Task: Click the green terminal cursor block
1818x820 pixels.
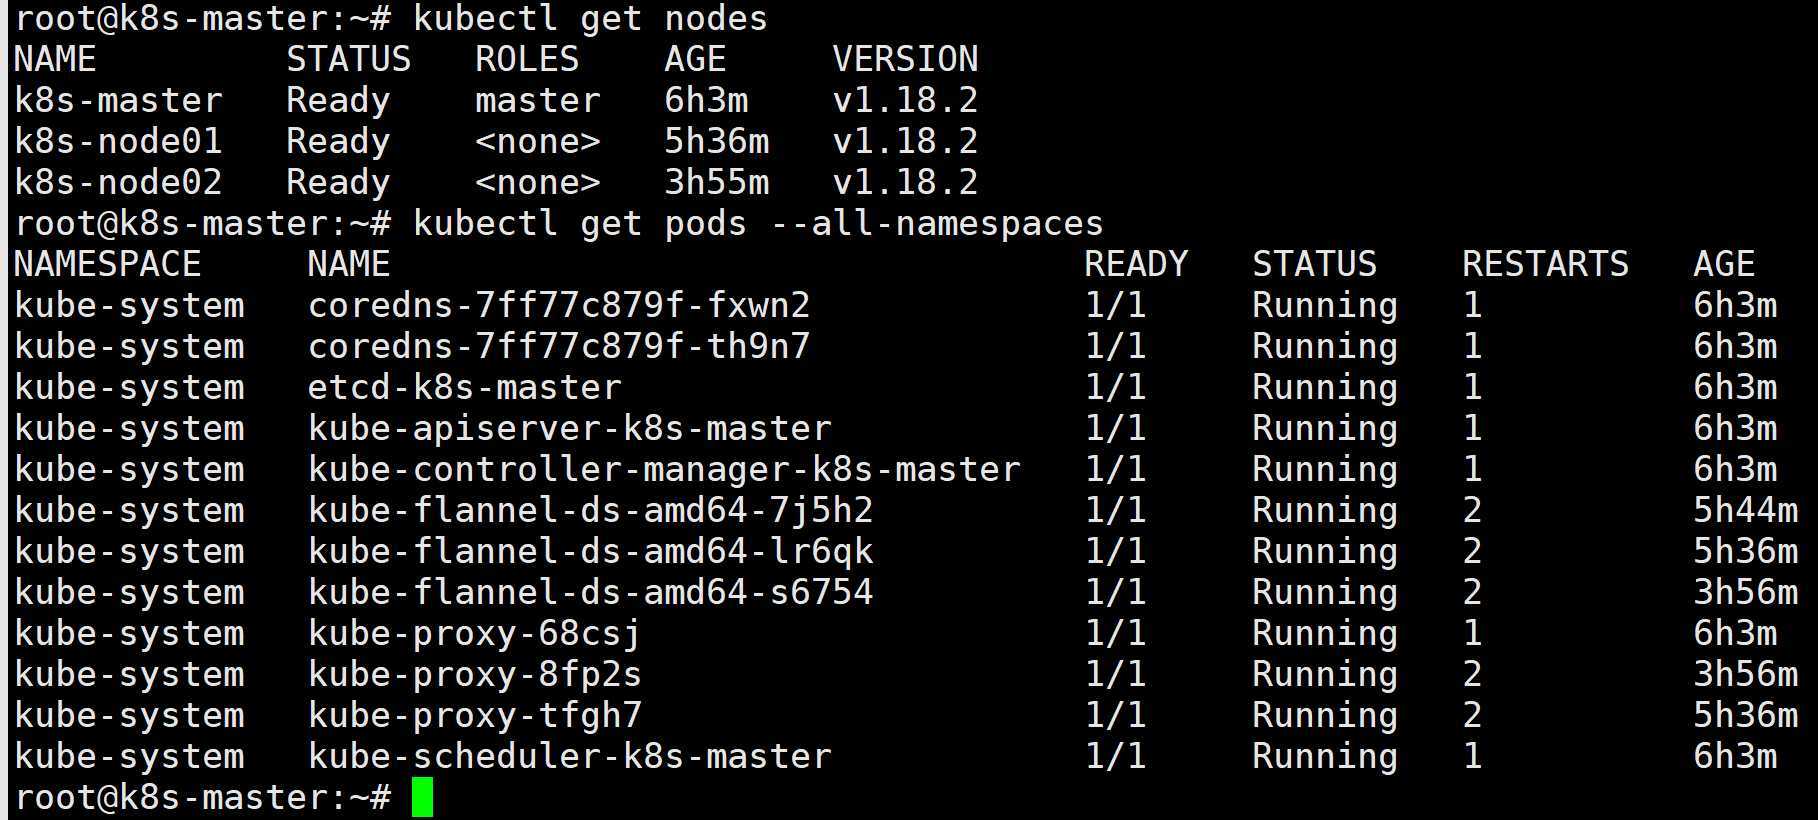Action: tap(422, 798)
